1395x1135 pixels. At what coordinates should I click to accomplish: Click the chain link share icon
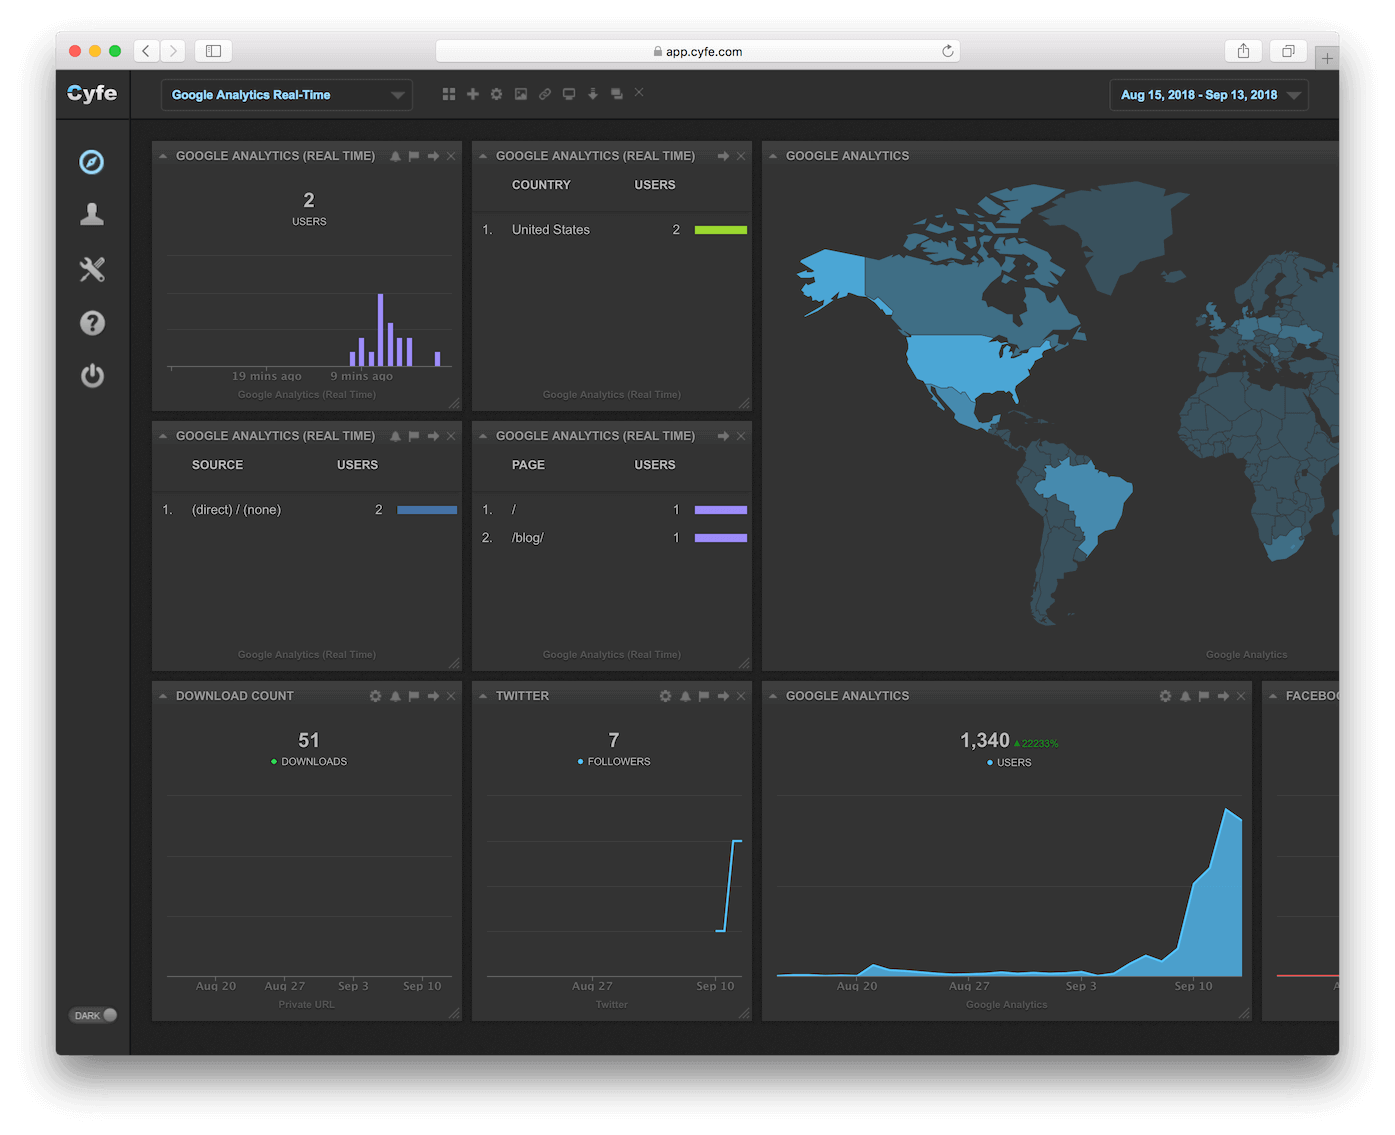click(545, 94)
